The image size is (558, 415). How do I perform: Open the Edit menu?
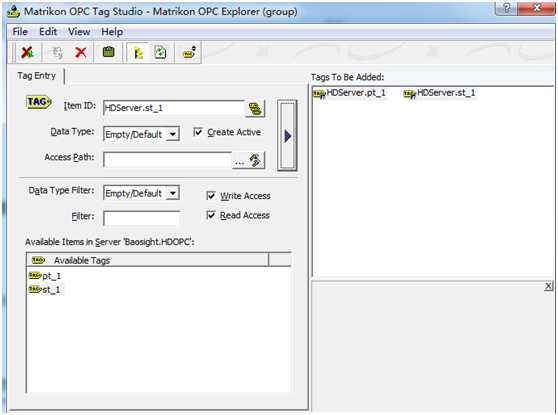[48, 32]
